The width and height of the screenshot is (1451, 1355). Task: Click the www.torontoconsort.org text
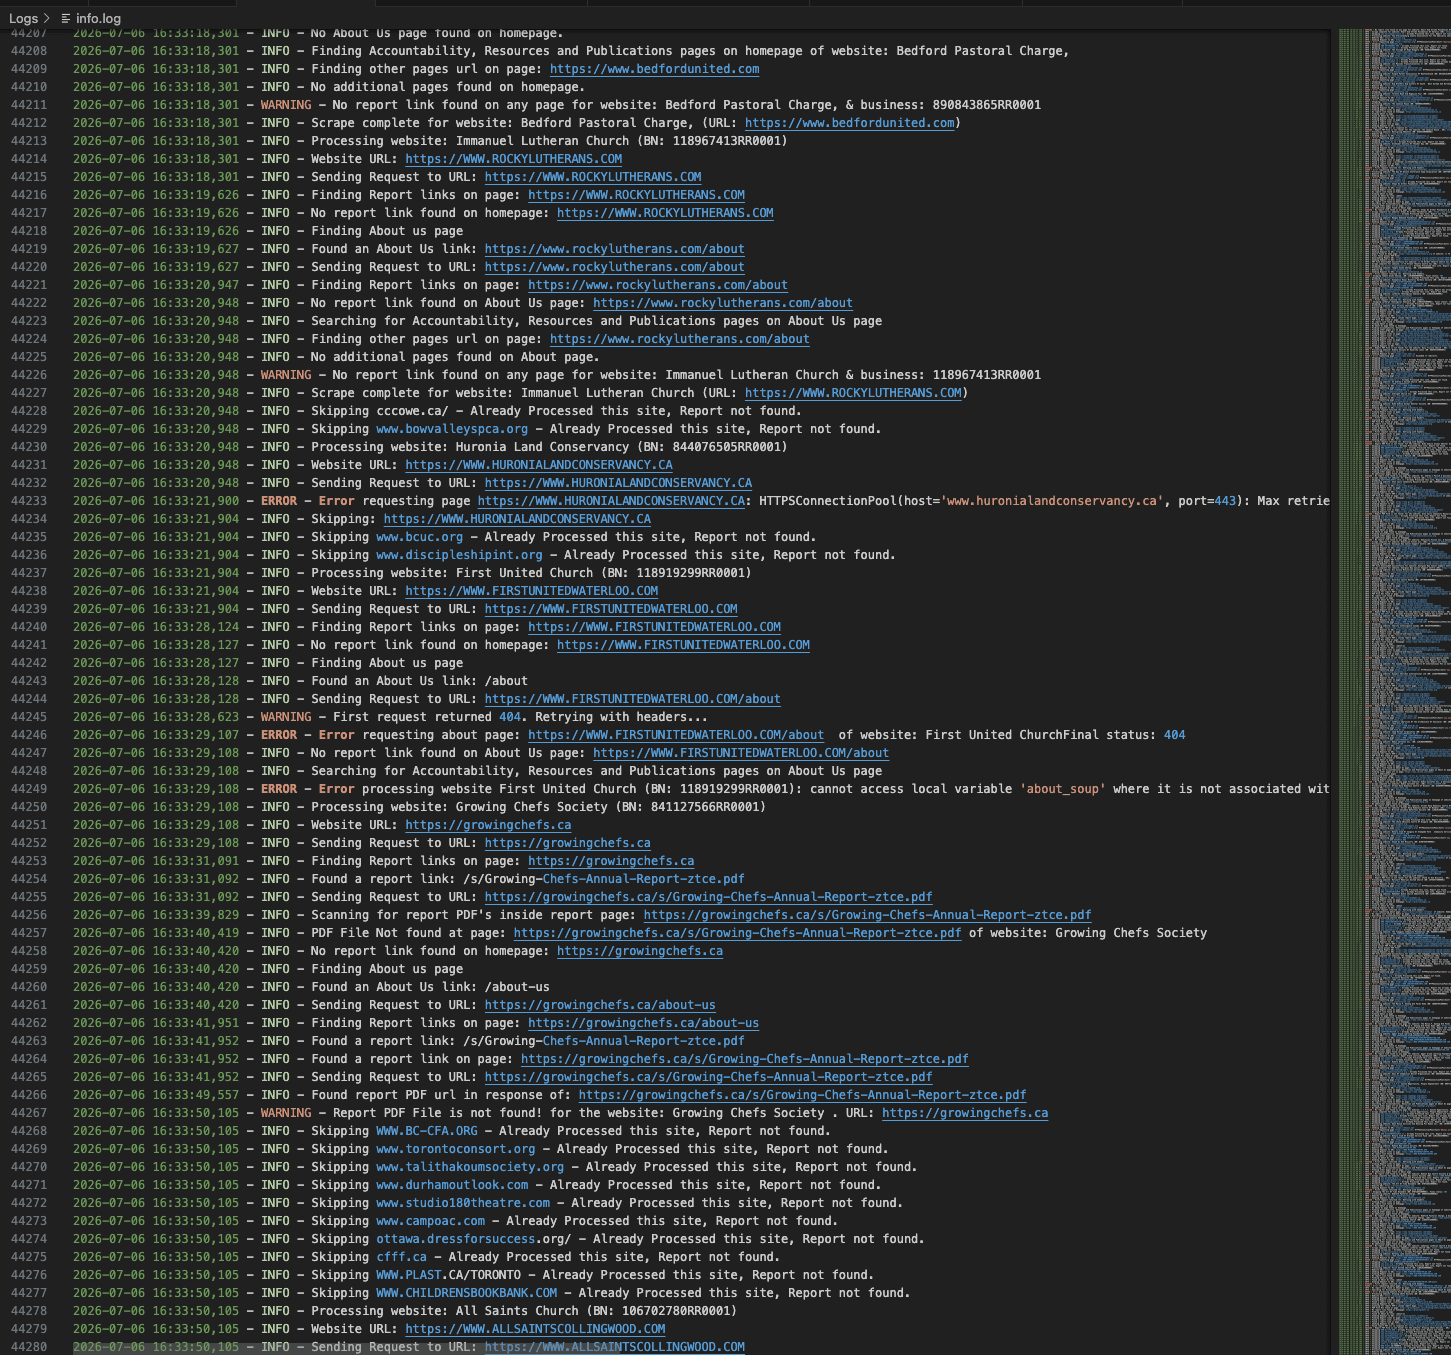tap(456, 1149)
